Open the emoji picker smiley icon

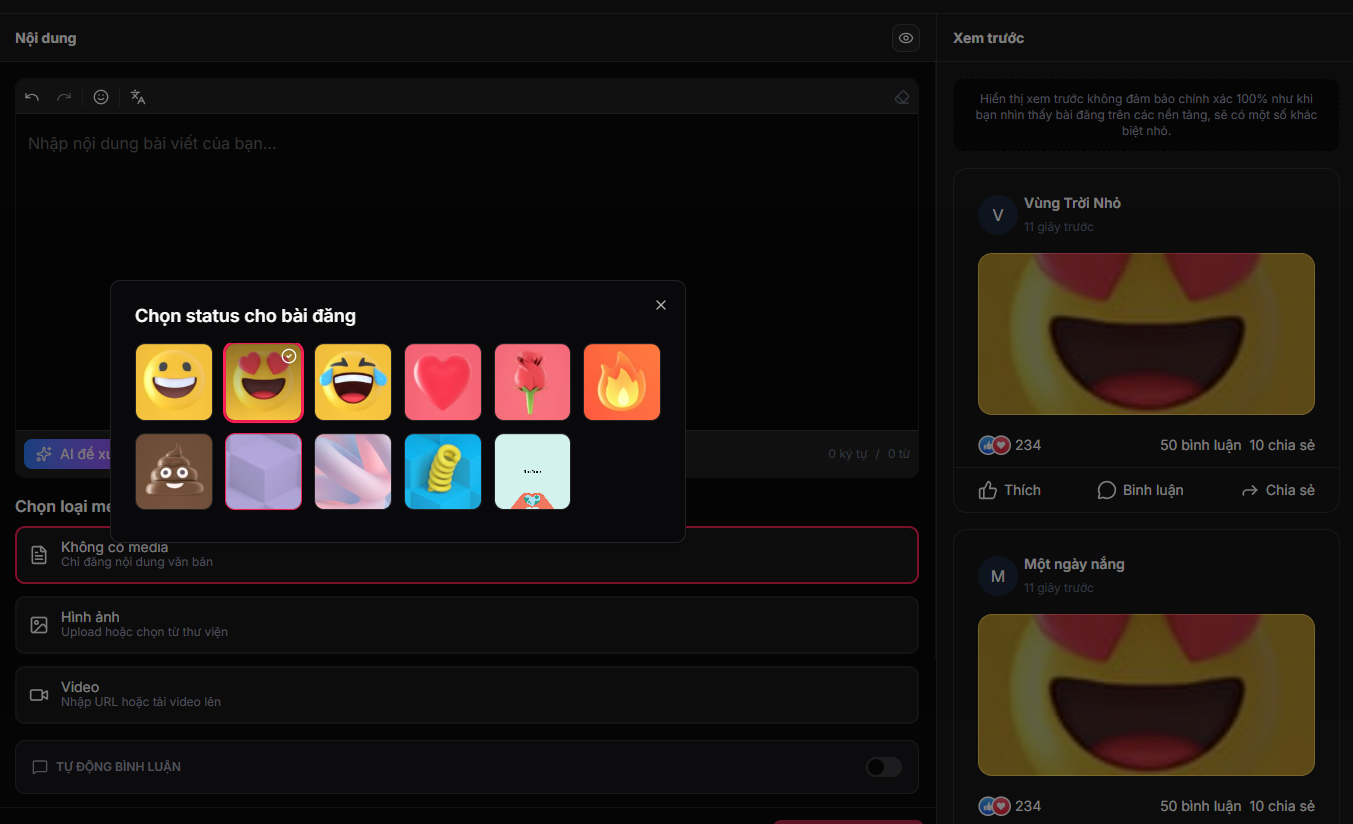point(101,97)
